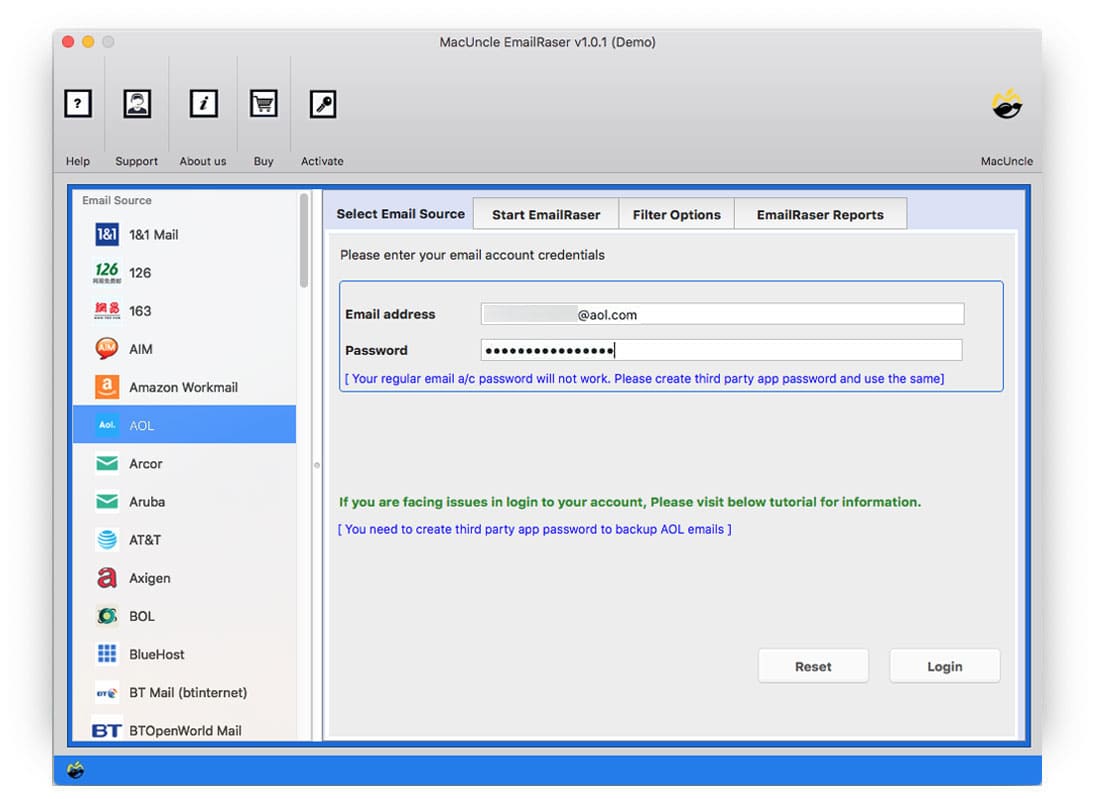This screenshot has width=1096, height=799.
Task: Select the 126 mail source icon
Action: (107, 273)
